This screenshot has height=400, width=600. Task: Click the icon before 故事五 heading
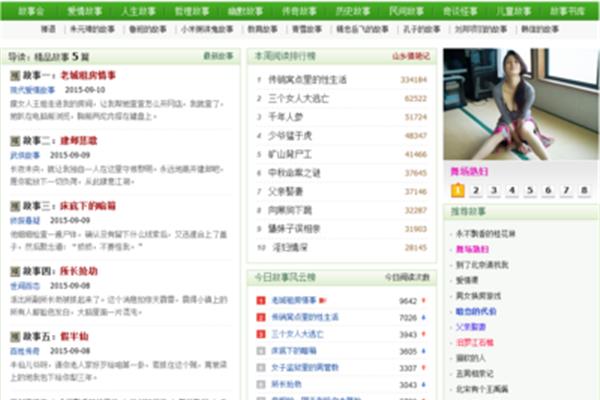coord(15,337)
